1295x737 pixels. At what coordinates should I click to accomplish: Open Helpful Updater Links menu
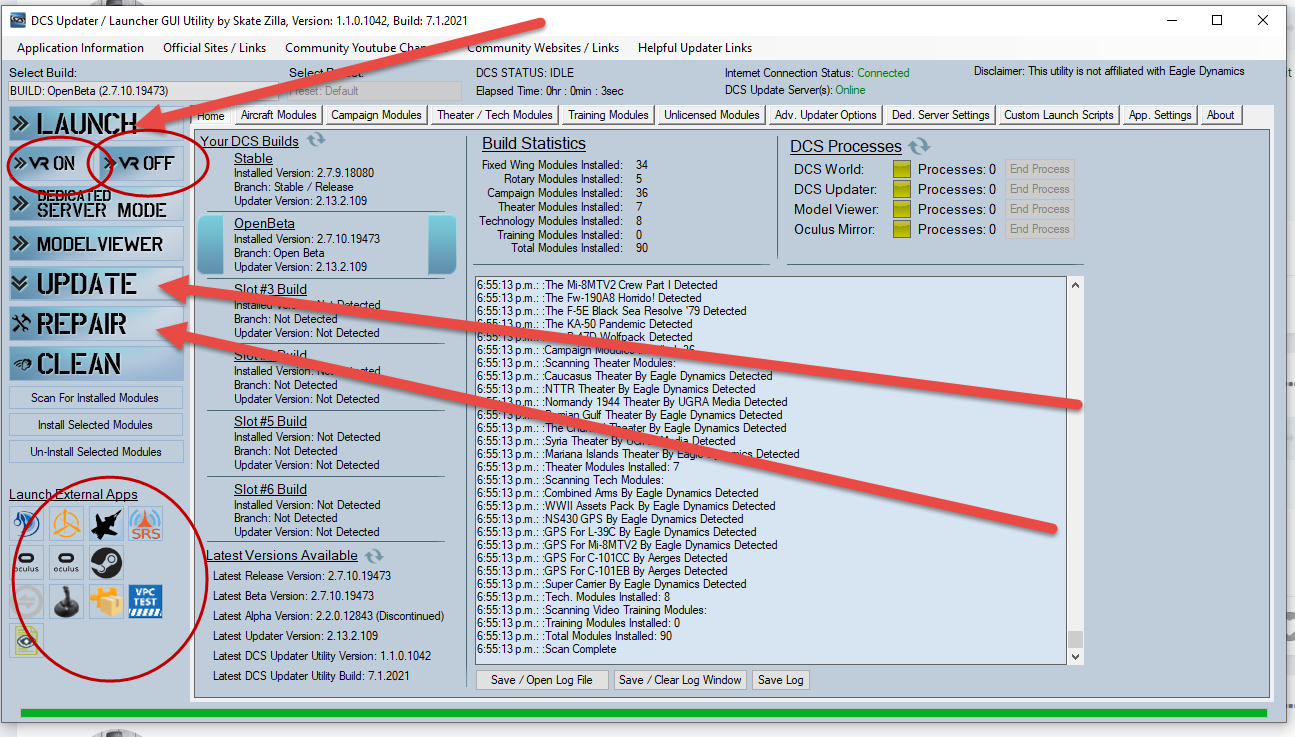pos(695,48)
